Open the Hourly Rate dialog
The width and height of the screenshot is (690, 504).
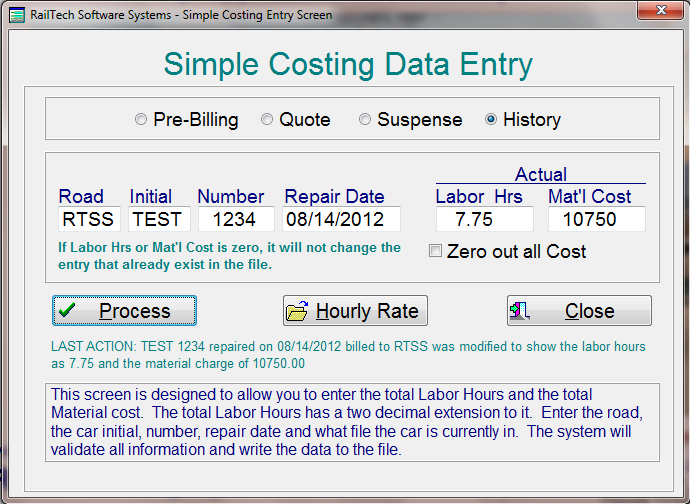[x=355, y=311]
